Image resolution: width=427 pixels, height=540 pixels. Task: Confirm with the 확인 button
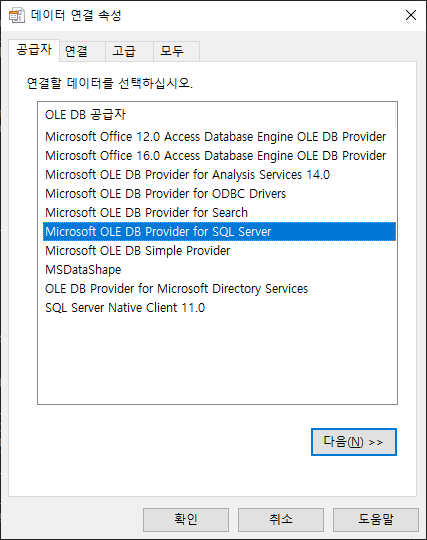pos(186,519)
